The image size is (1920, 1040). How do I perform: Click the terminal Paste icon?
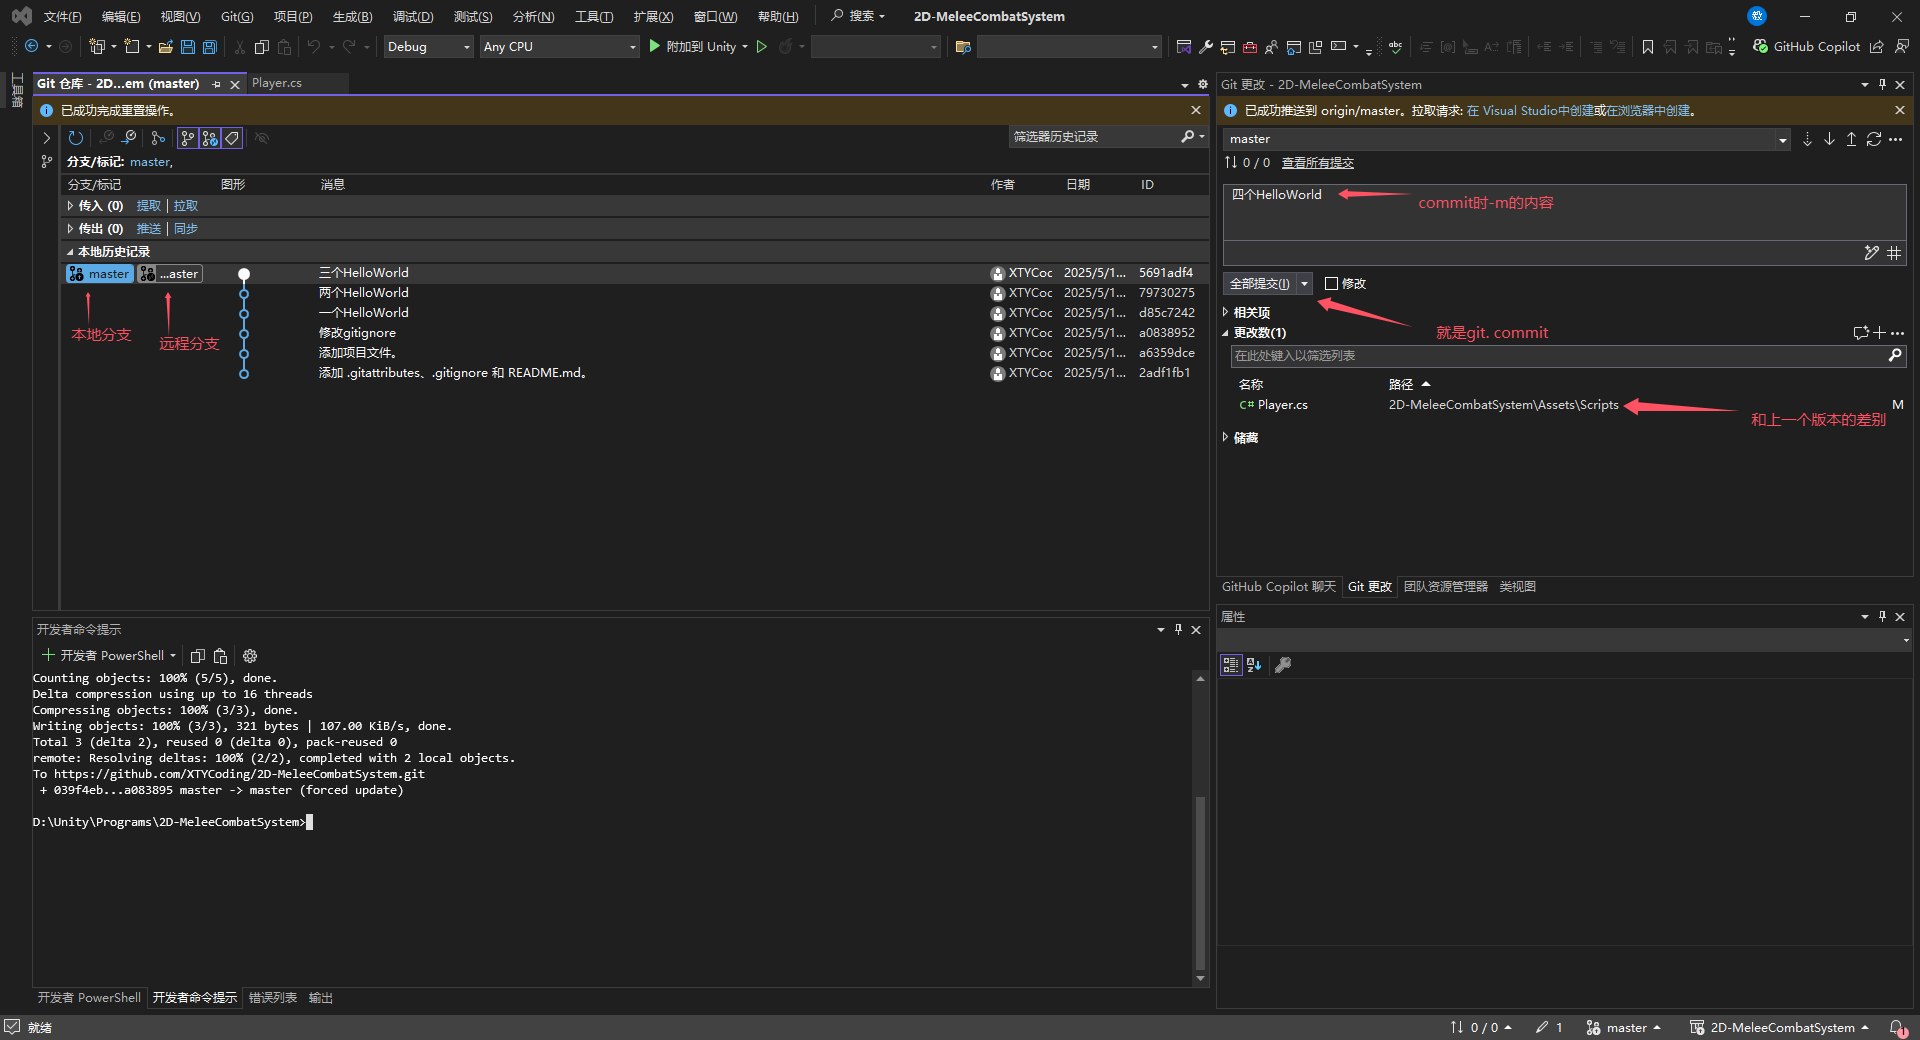click(x=221, y=656)
